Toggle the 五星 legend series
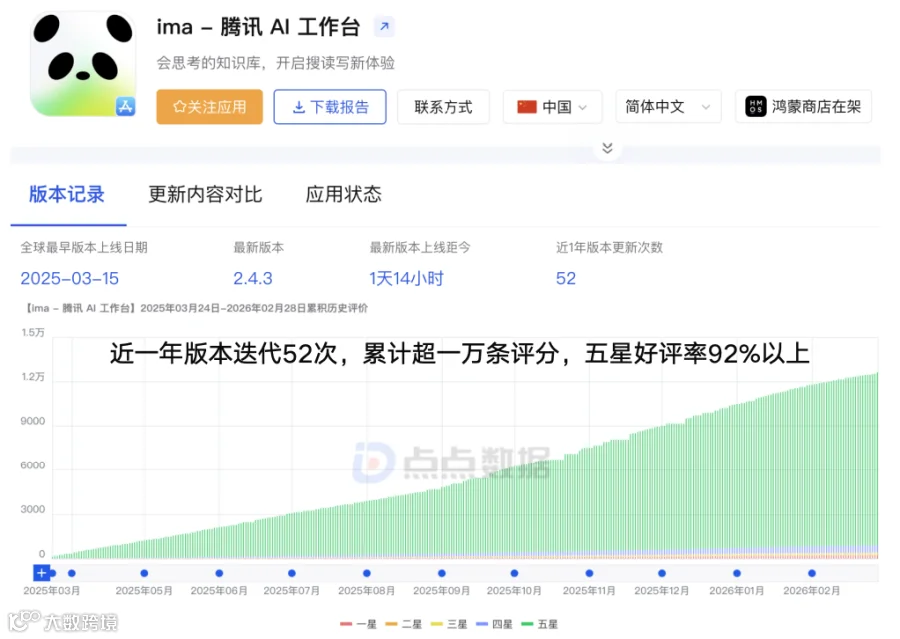The width and height of the screenshot is (900, 639). [x=540, y=624]
